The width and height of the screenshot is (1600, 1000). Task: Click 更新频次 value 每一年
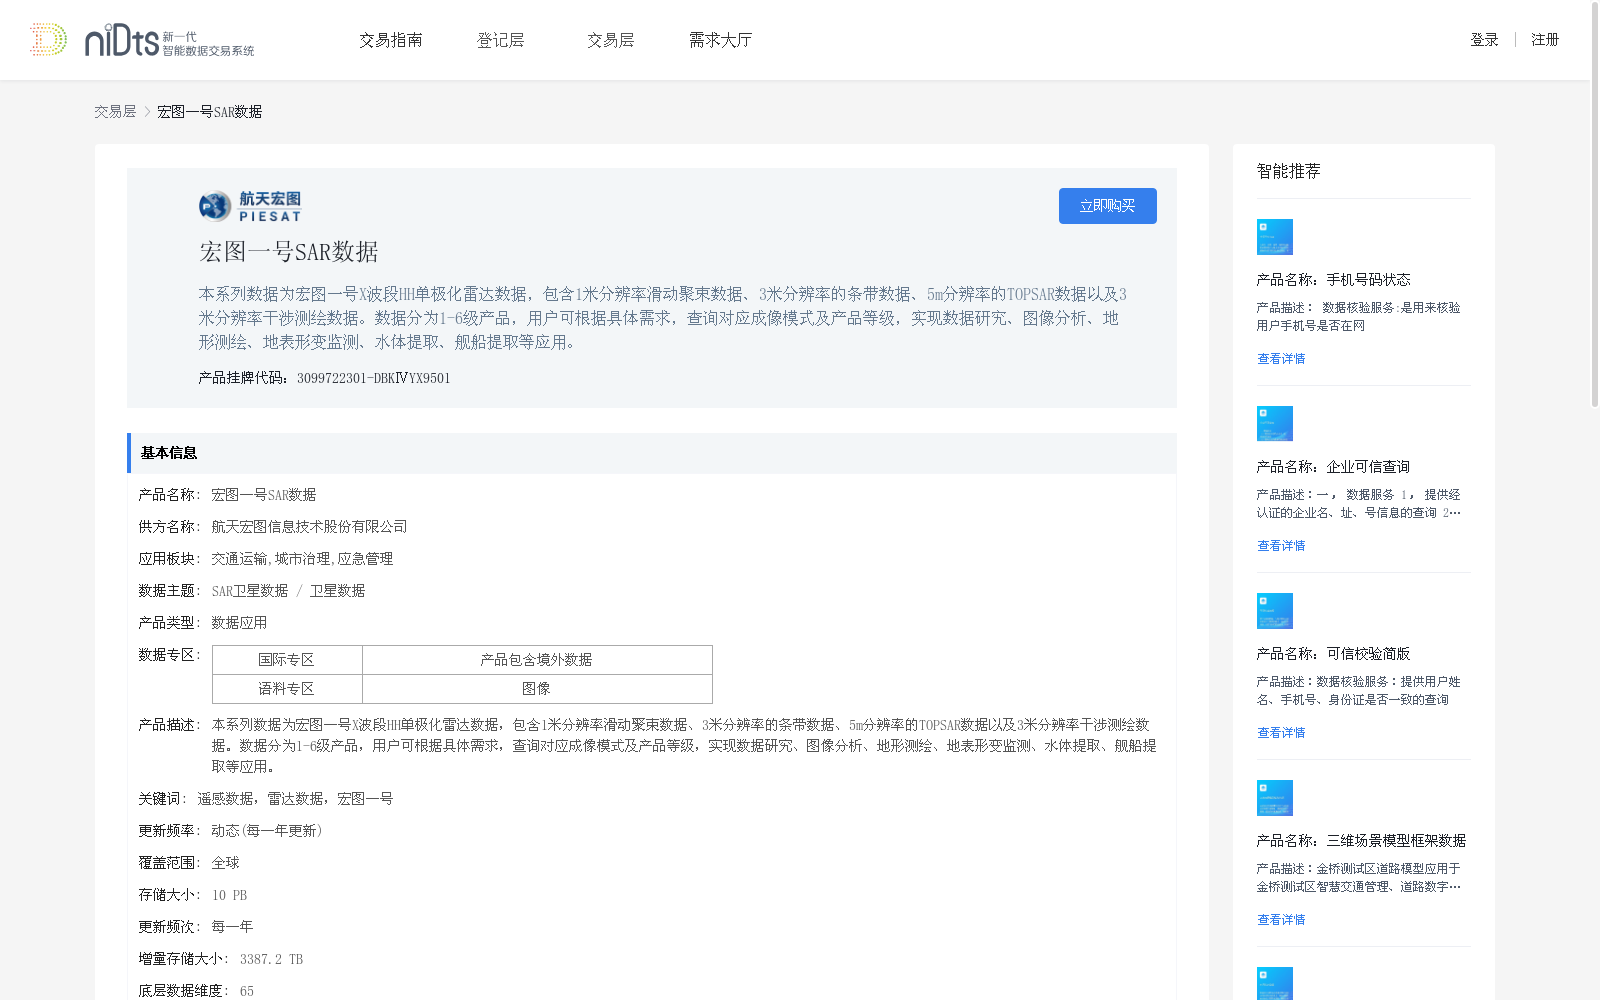click(x=232, y=927)
